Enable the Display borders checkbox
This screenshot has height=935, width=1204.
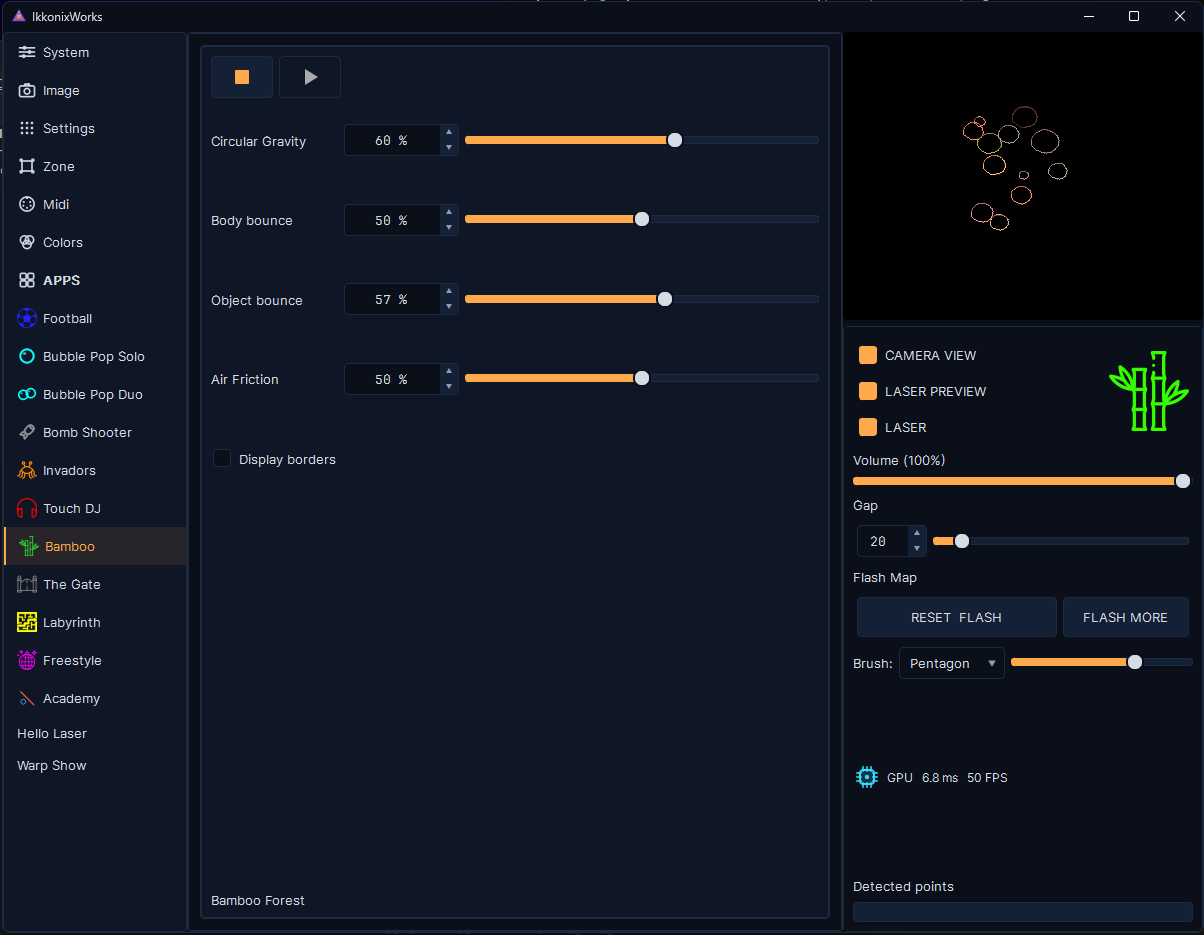[222, 458]
